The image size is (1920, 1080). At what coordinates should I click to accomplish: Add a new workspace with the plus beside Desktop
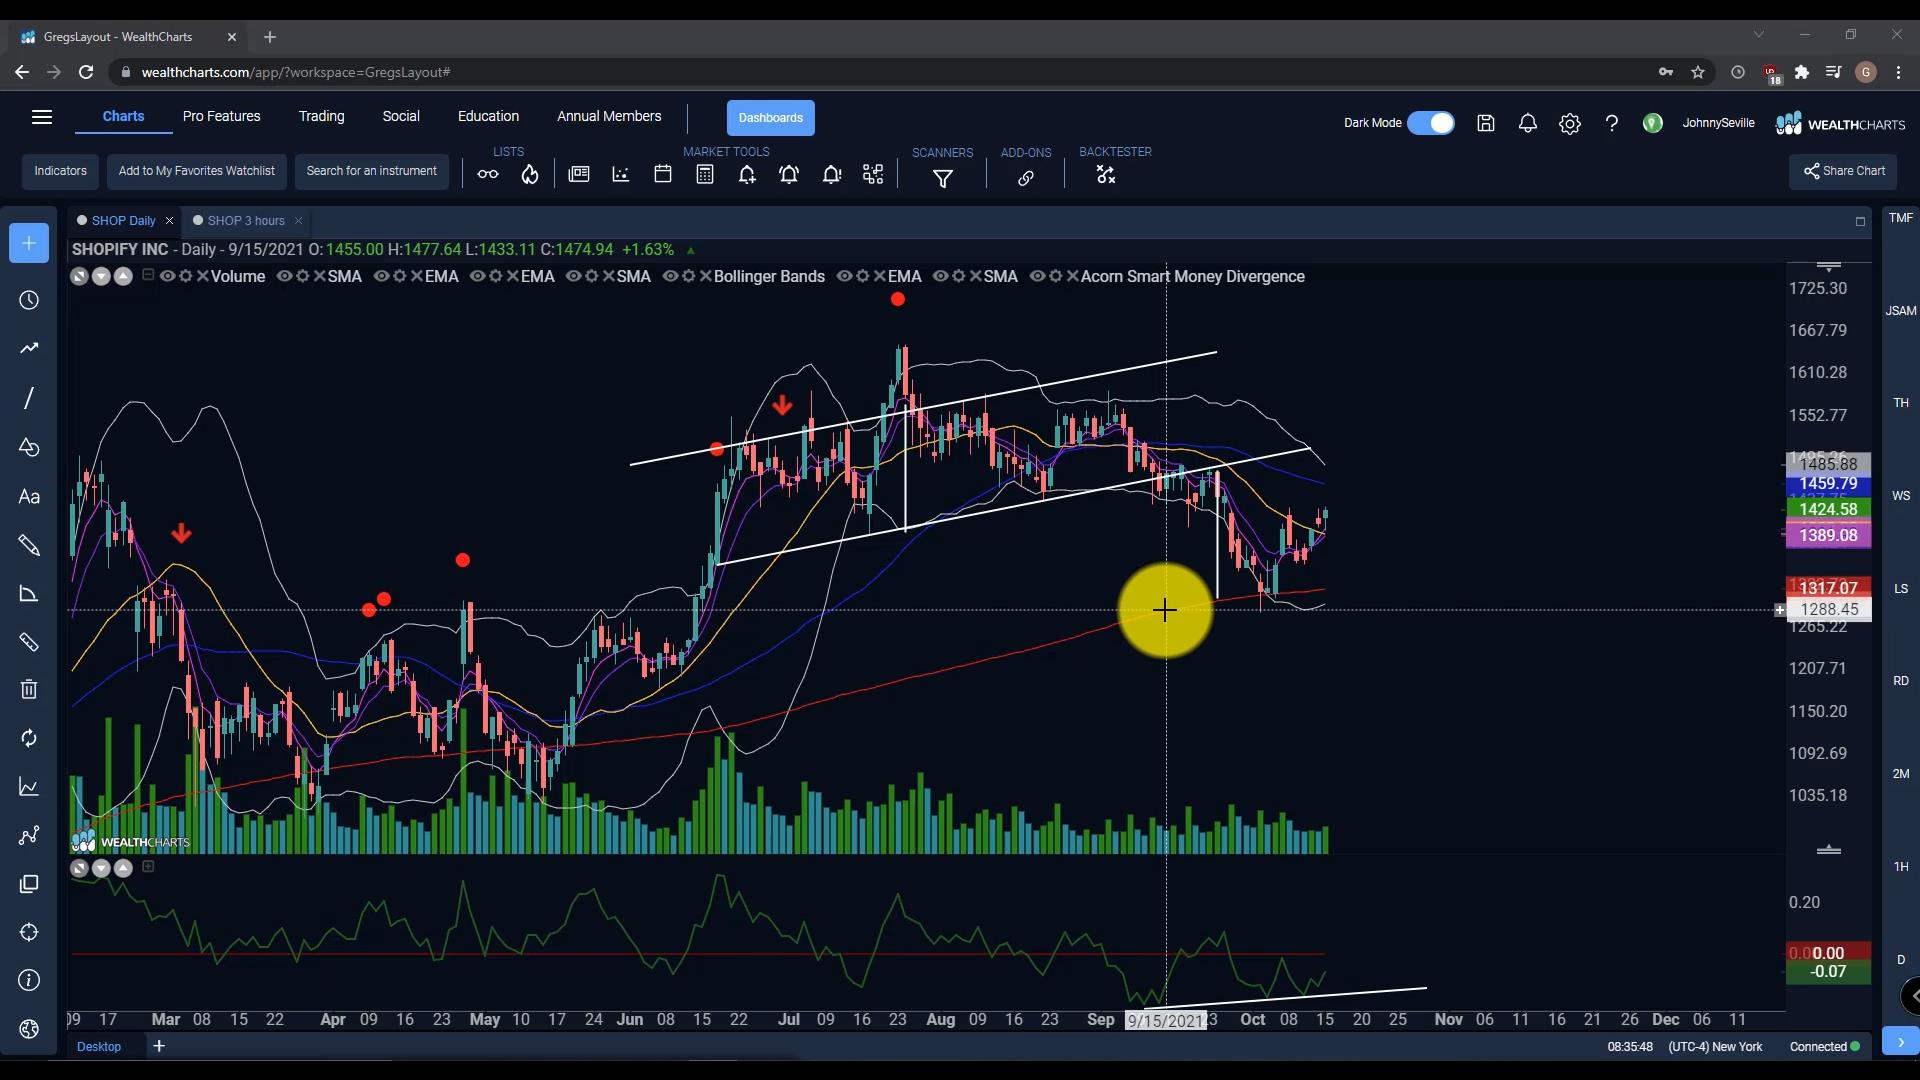tap(159, 1046)
